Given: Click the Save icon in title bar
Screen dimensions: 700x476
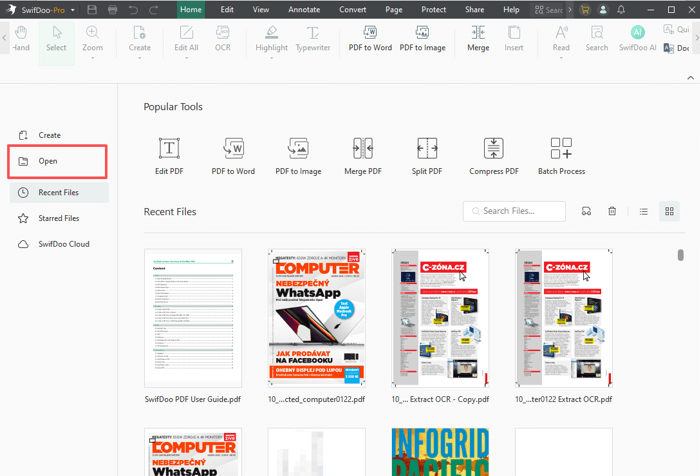Looking at the screenshot, I should (92, 9).
